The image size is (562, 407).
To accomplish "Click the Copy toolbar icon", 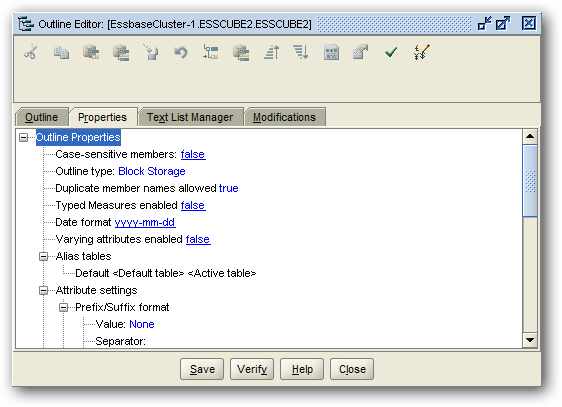I will coord(61,52).
